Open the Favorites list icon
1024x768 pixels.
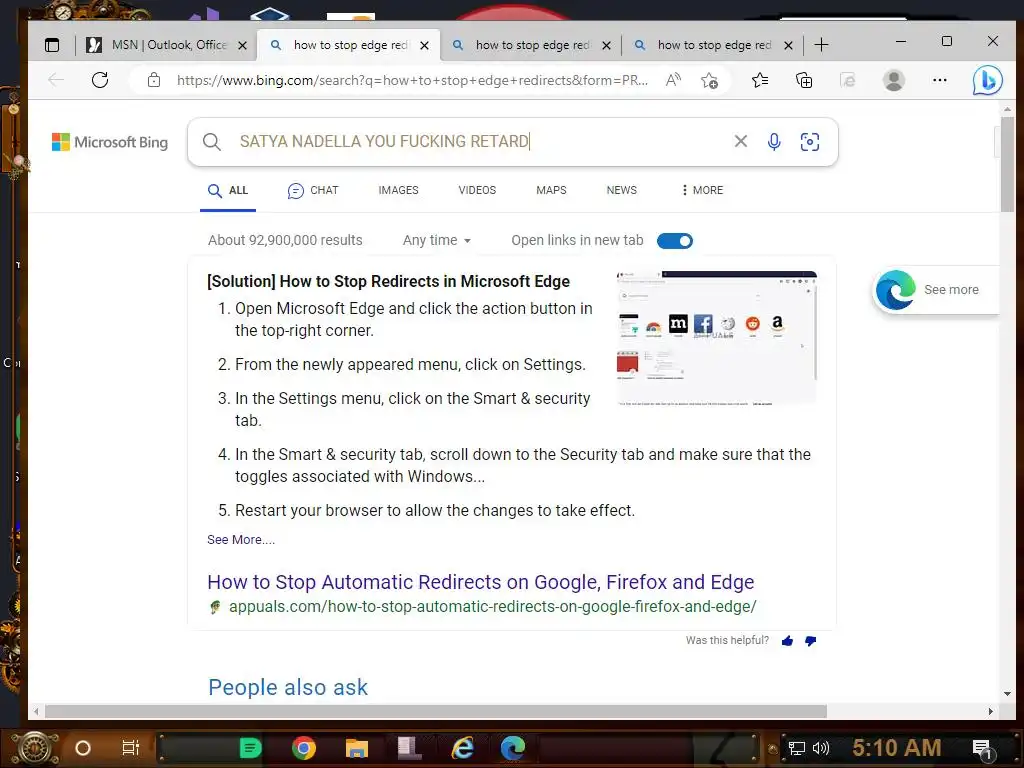[x=760, y=80]
